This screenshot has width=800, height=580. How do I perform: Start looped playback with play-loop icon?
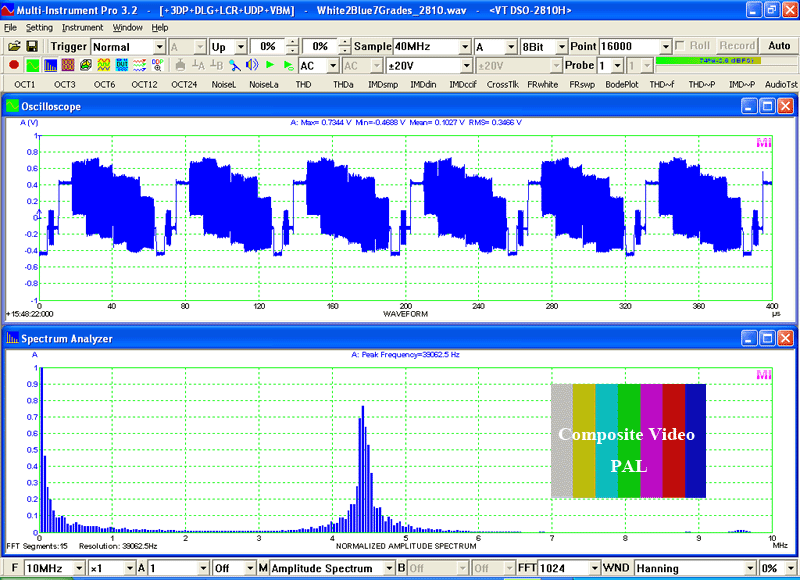click(288, 65)
